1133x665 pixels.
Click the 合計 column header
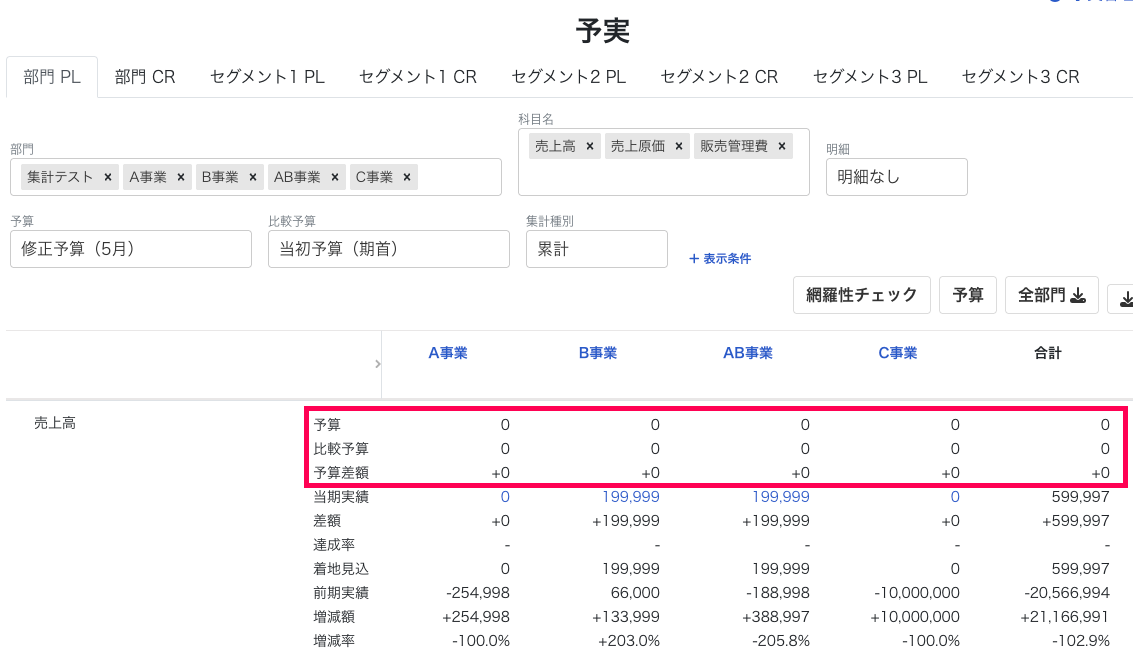(1048, 353)
